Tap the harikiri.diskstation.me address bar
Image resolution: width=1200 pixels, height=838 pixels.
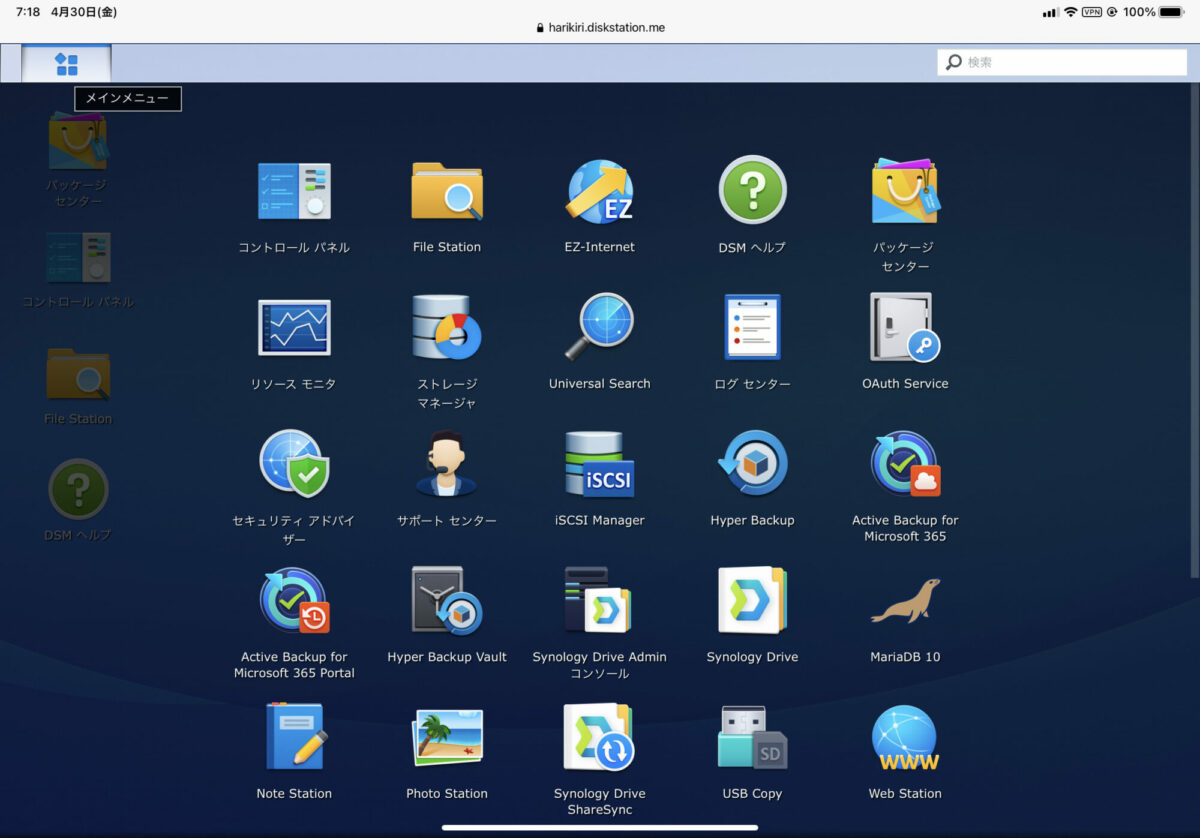pyautogui.click(x=600, y=28)
